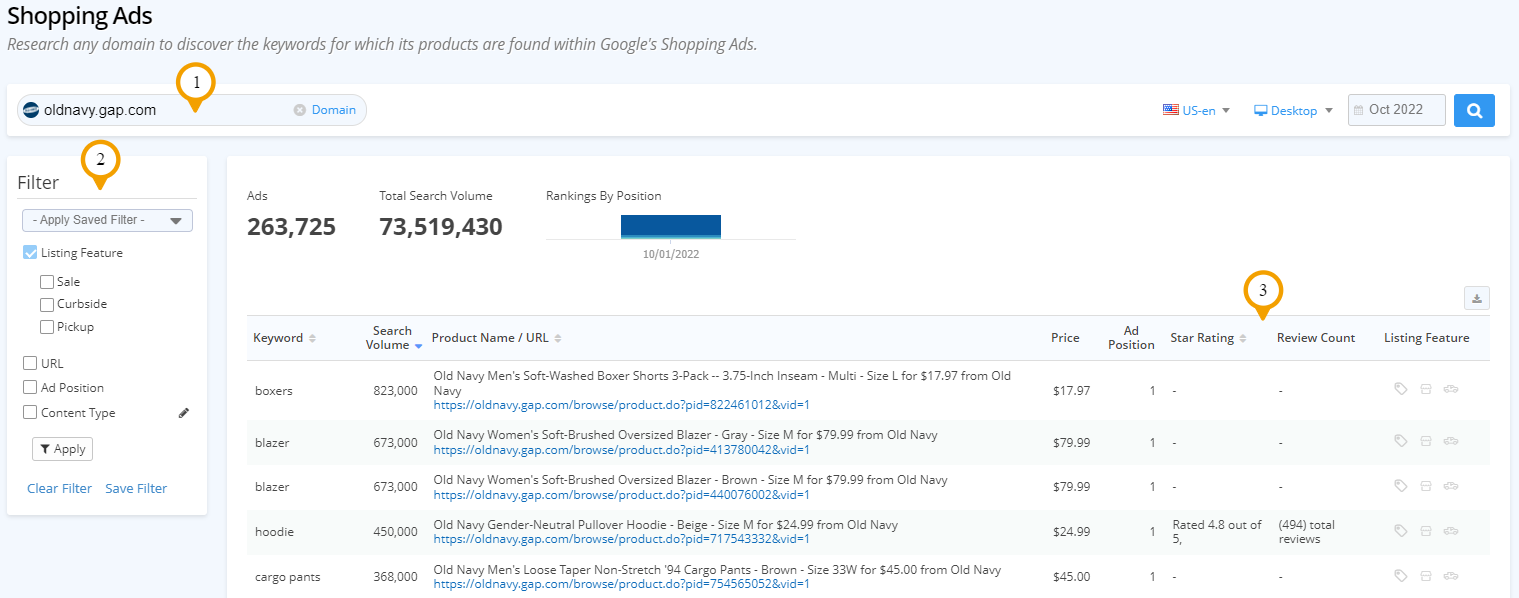Click the pickup car icon in boxers row
The width and height of the screenshot is (1519, 598).
point(1451,389)
